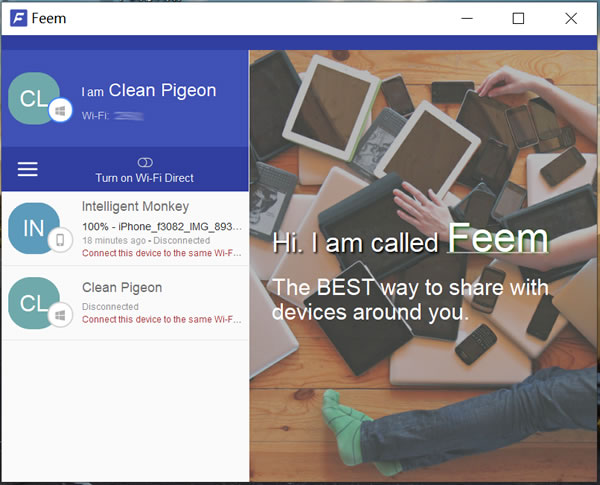
Task: Click red Wi-Fi warning under Clean Pigeon
Action: click(x=162, y=319)
